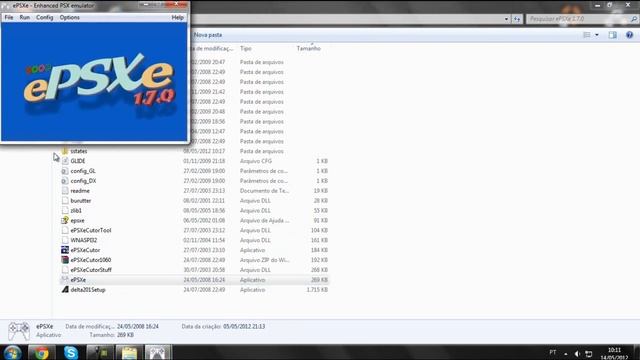Click the magnifier icon in the search box

coord(633,19)
